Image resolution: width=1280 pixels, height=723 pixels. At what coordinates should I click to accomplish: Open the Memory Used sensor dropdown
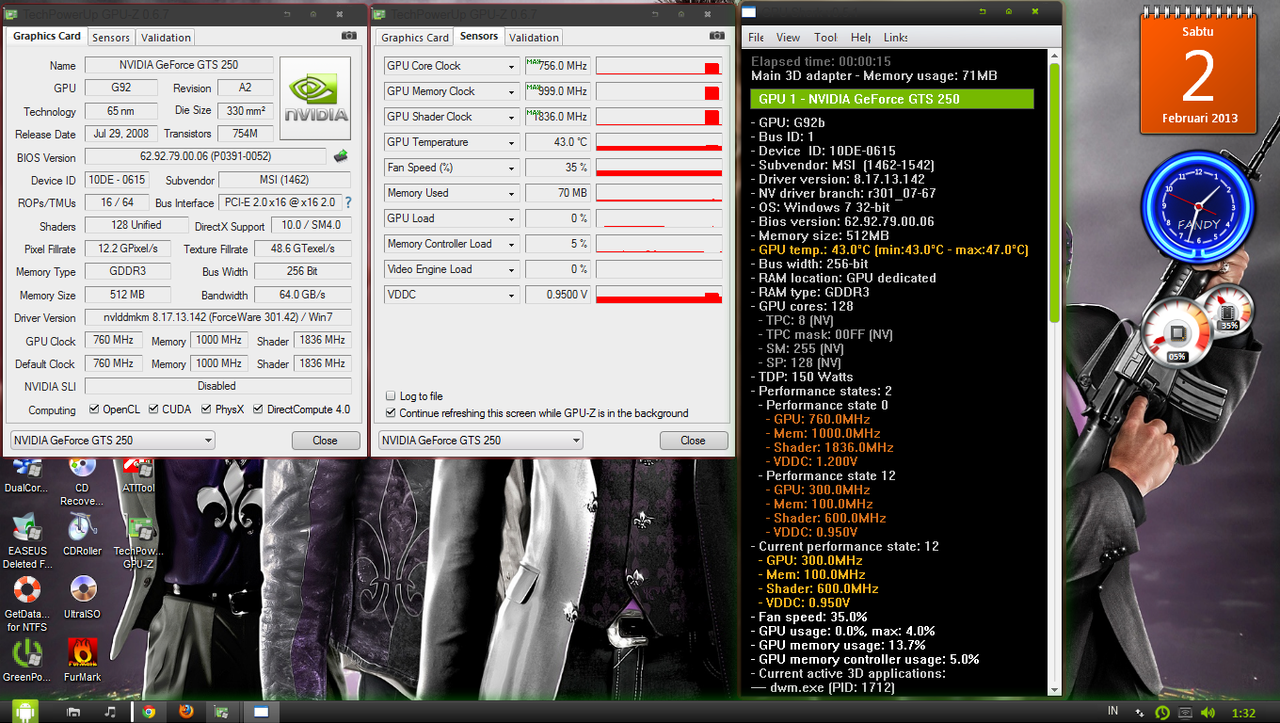(512, 193)
